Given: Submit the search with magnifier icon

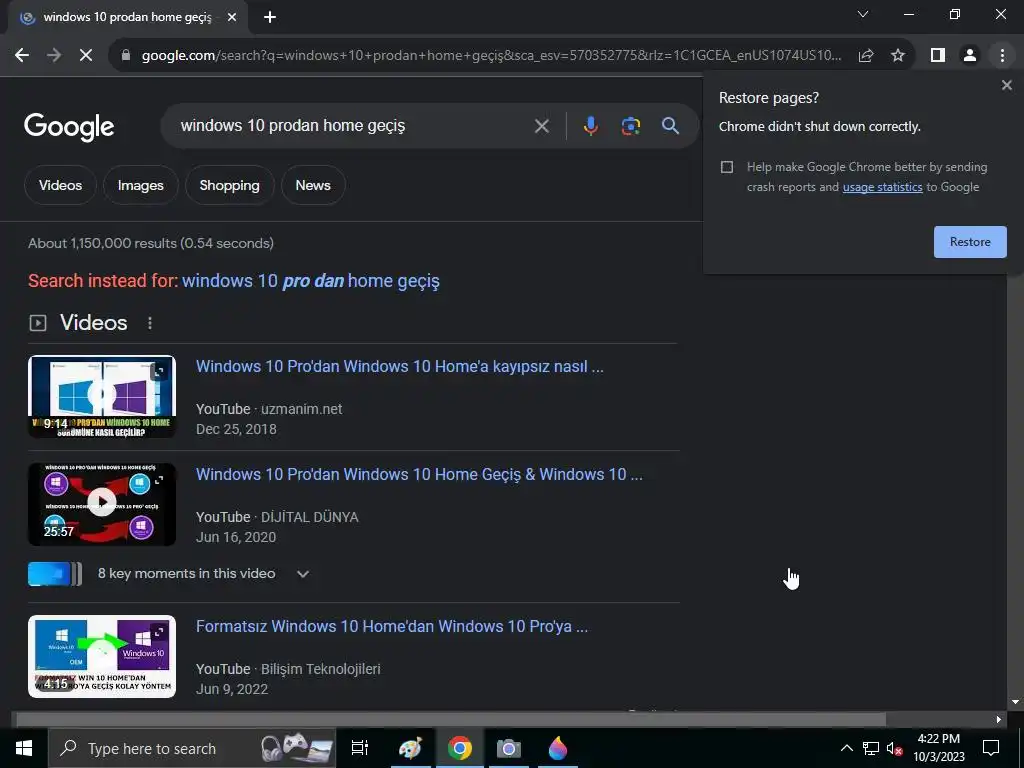Looking at the screenshot, I should pos(670,126).
